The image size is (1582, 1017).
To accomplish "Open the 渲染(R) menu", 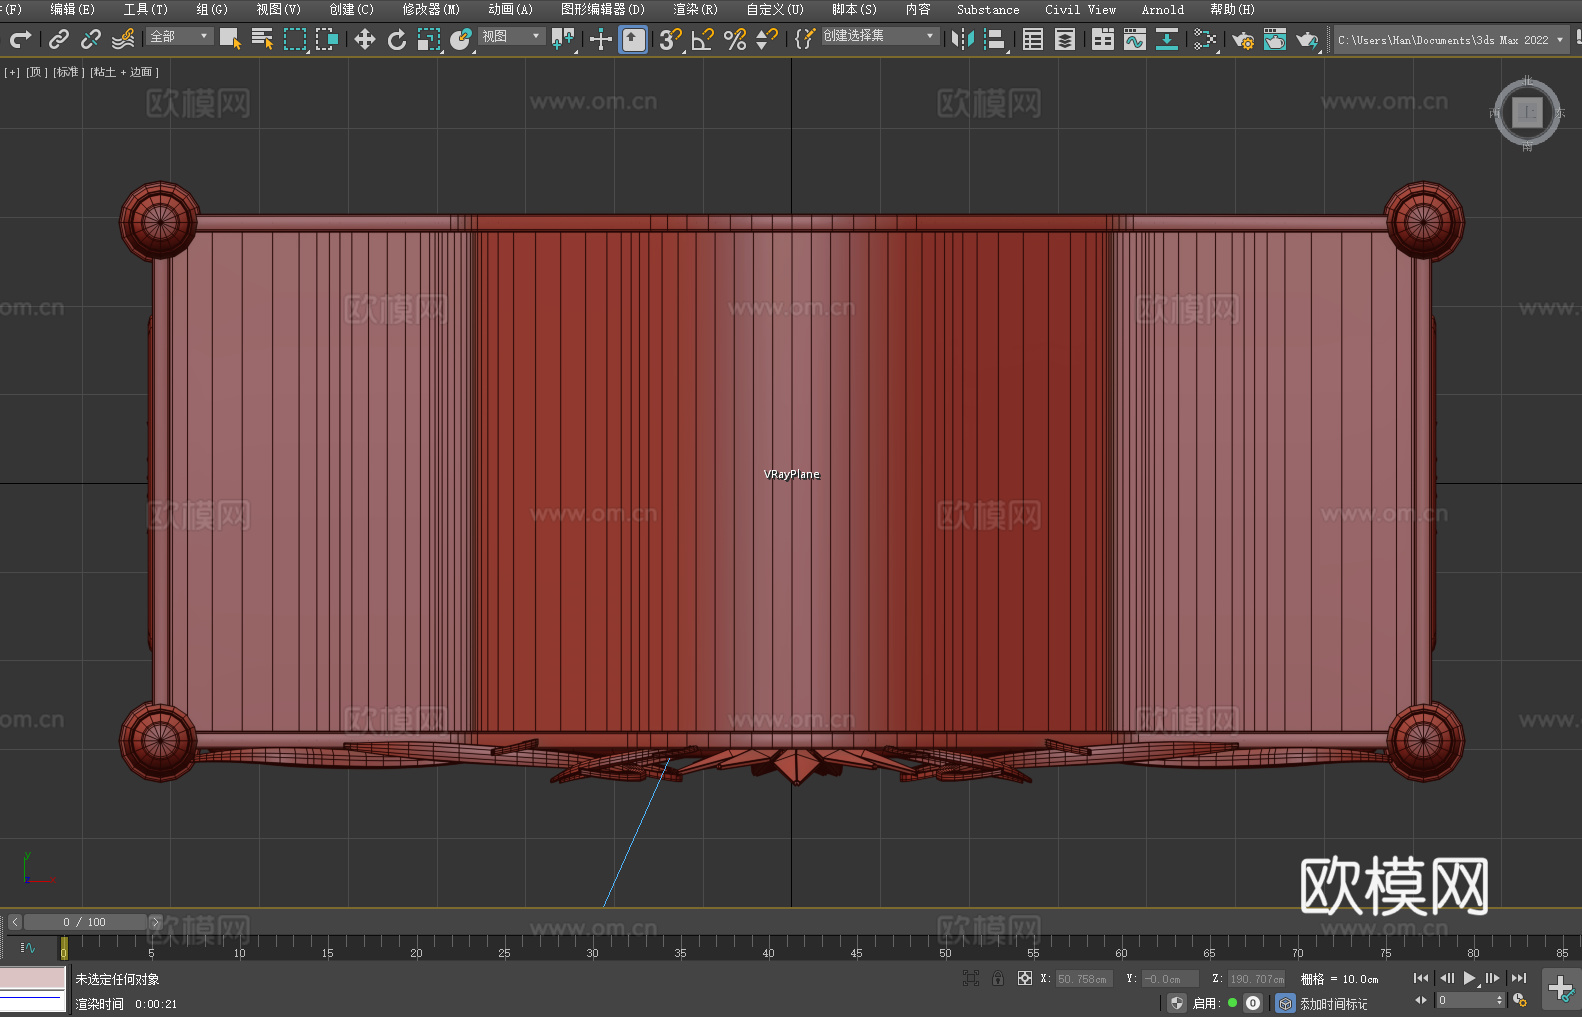I will click(x=695, y=9).
